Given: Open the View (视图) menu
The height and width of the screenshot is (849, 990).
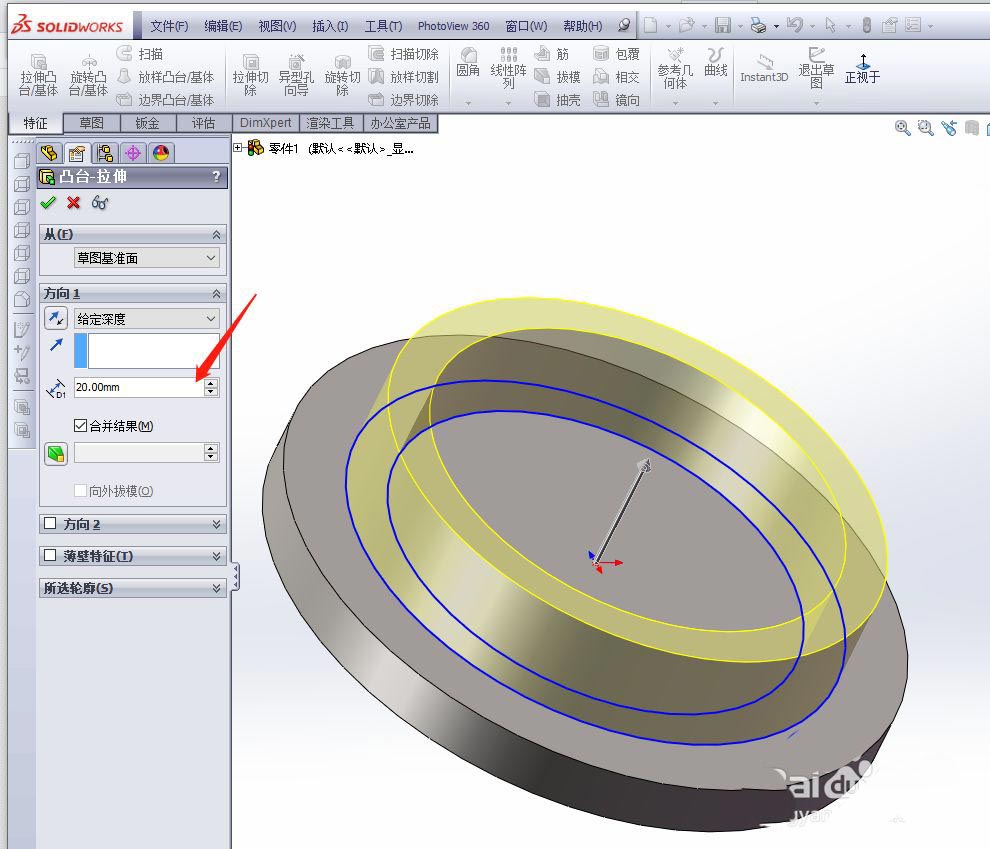Looking at the screenshot, I should [277, 25].
